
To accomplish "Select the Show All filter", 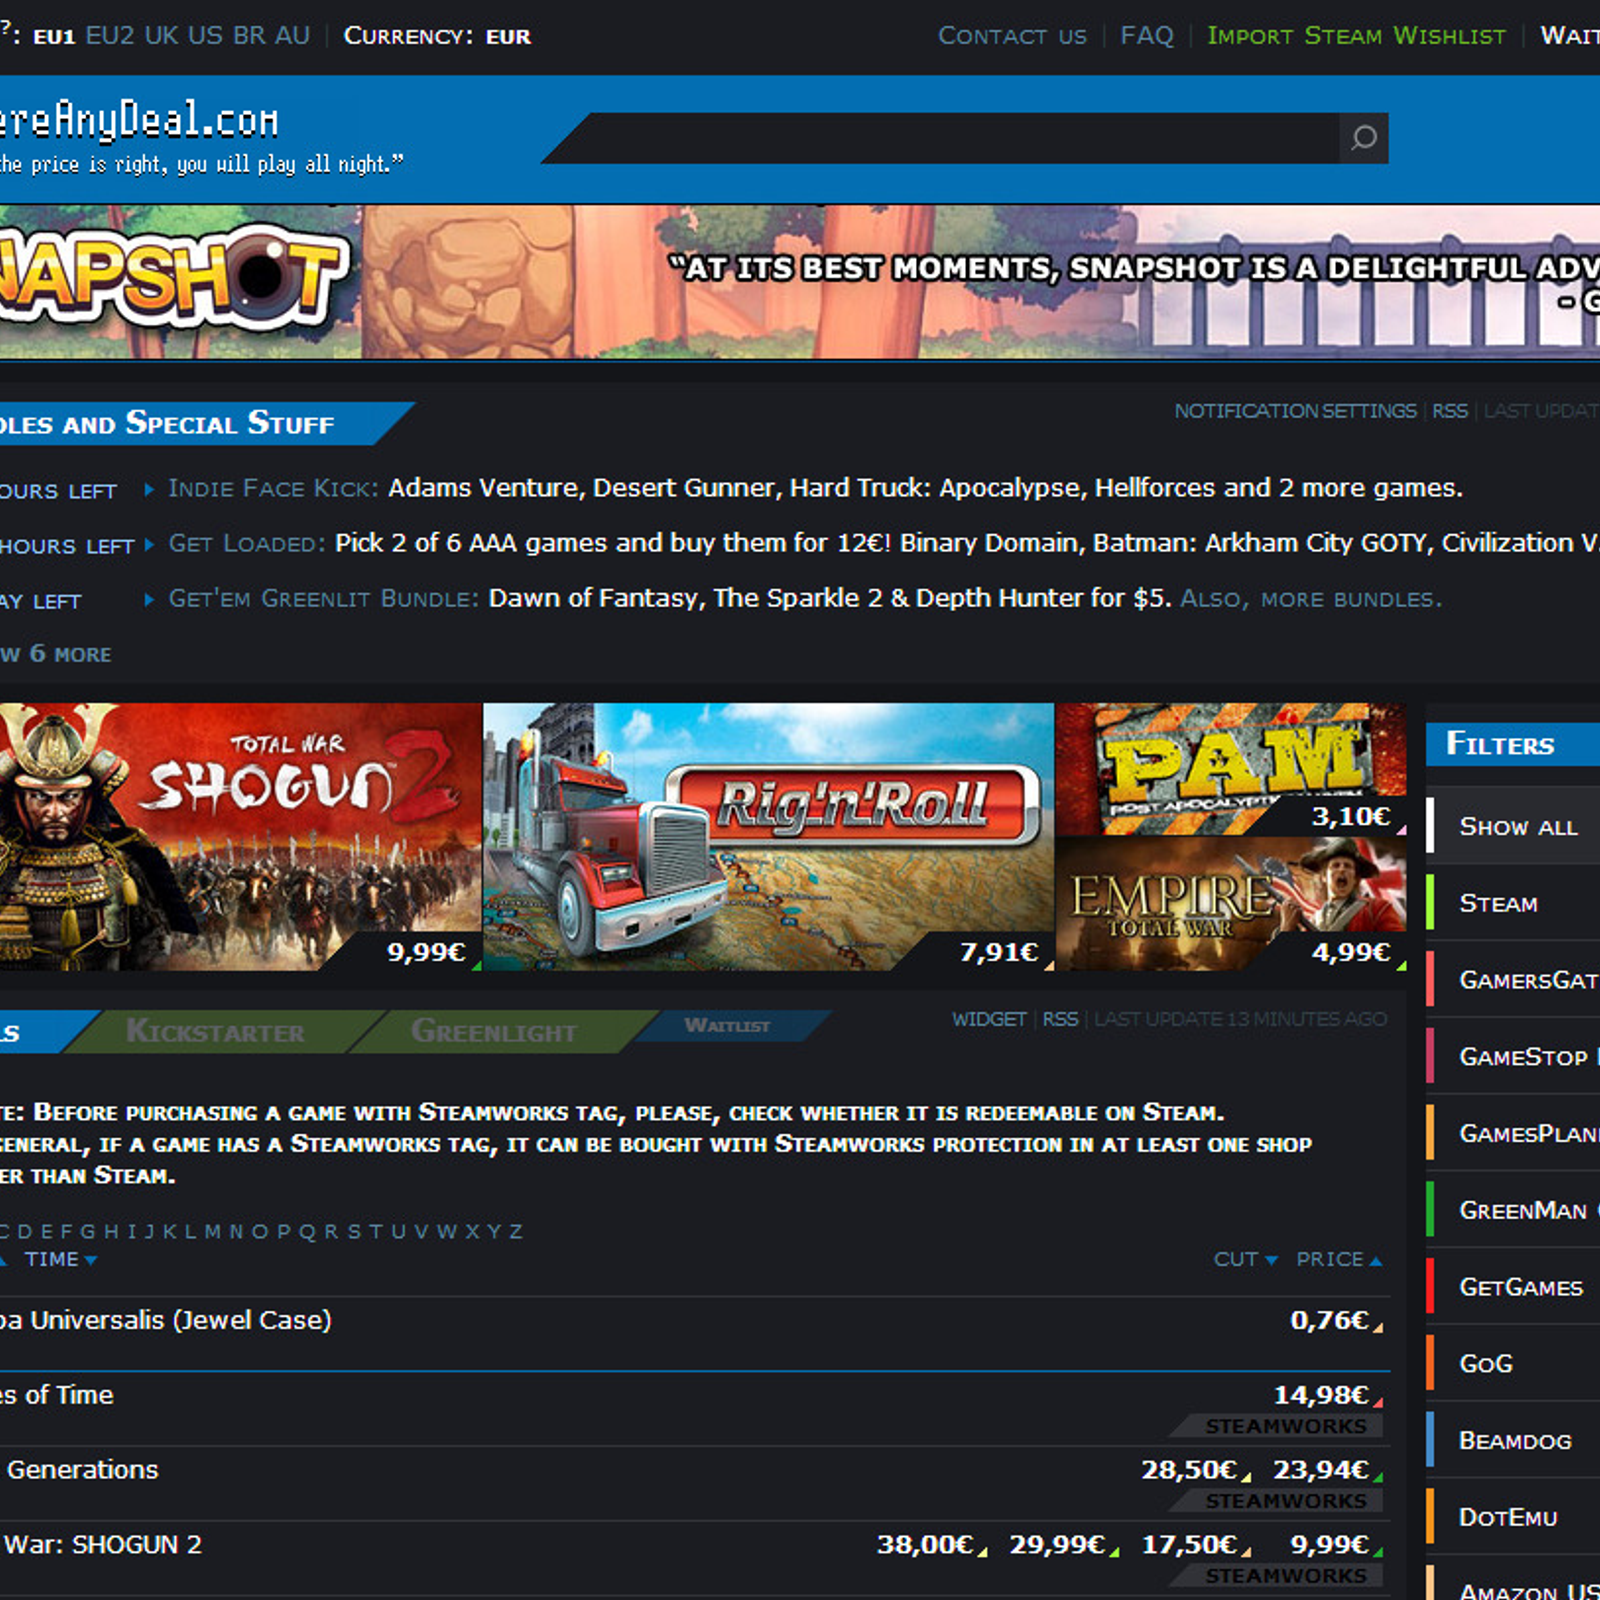I will point(1514,826).
